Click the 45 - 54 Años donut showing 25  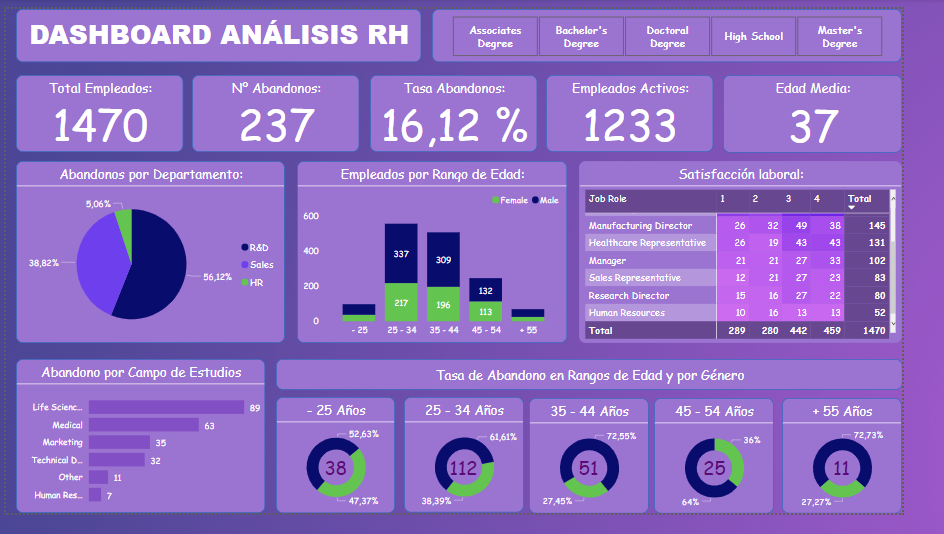714,468
